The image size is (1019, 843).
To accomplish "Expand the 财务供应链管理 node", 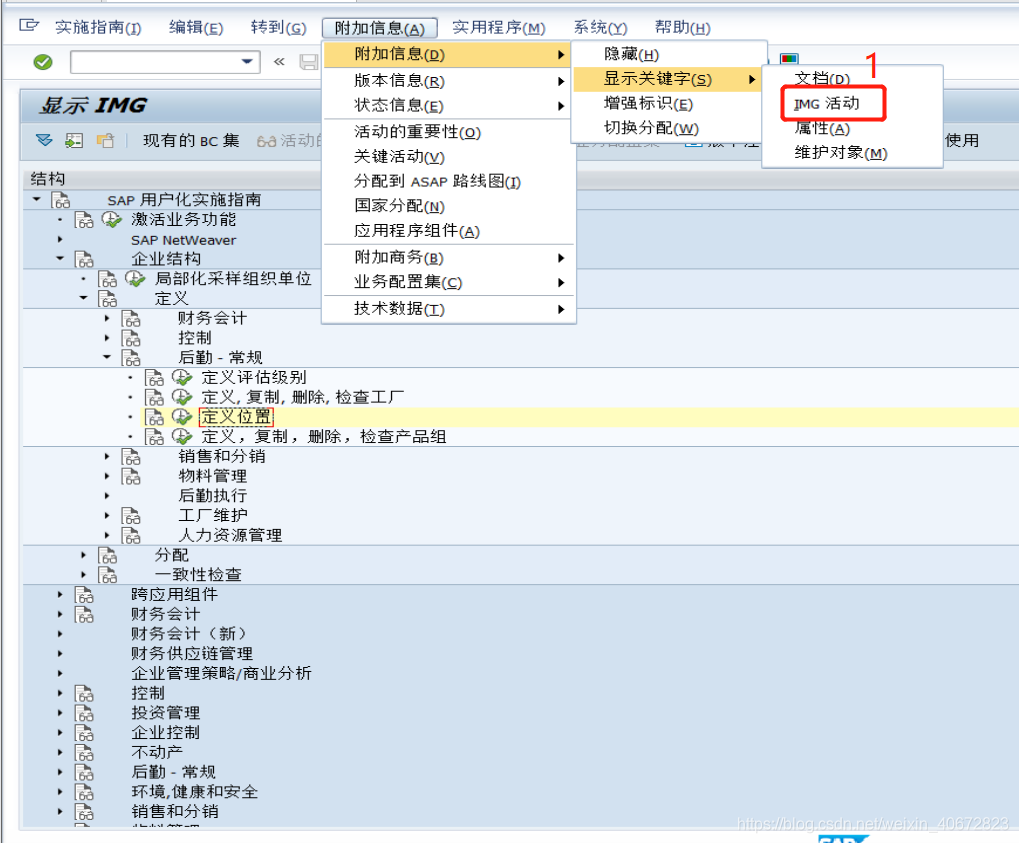I will (60, 654).
